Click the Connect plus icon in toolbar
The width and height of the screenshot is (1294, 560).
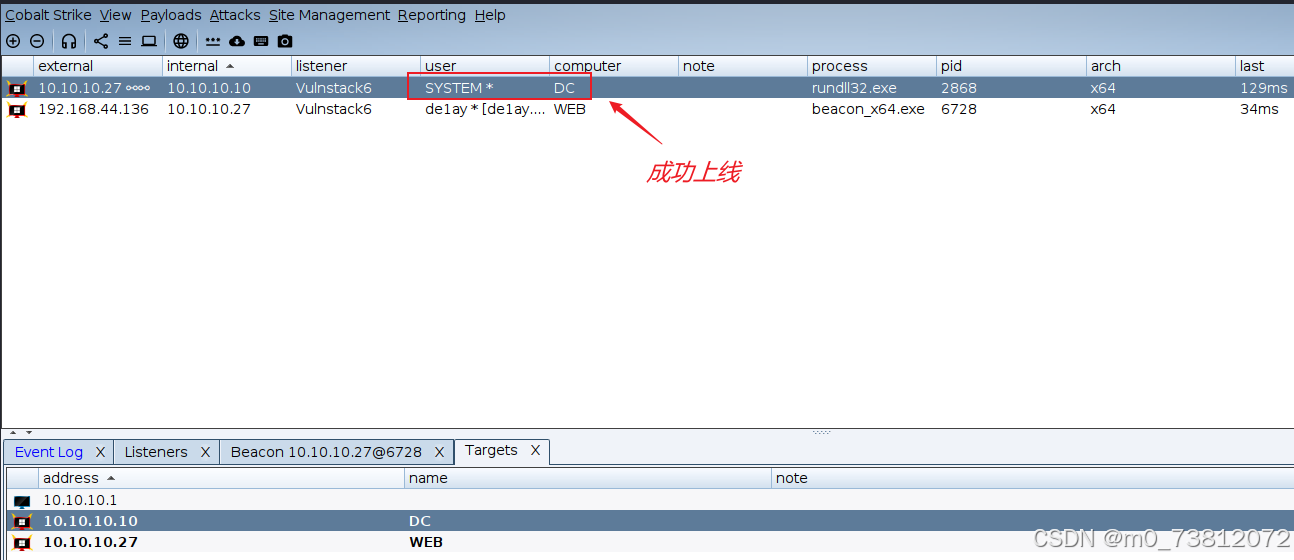pyautogui.click(x=13, y=41)
